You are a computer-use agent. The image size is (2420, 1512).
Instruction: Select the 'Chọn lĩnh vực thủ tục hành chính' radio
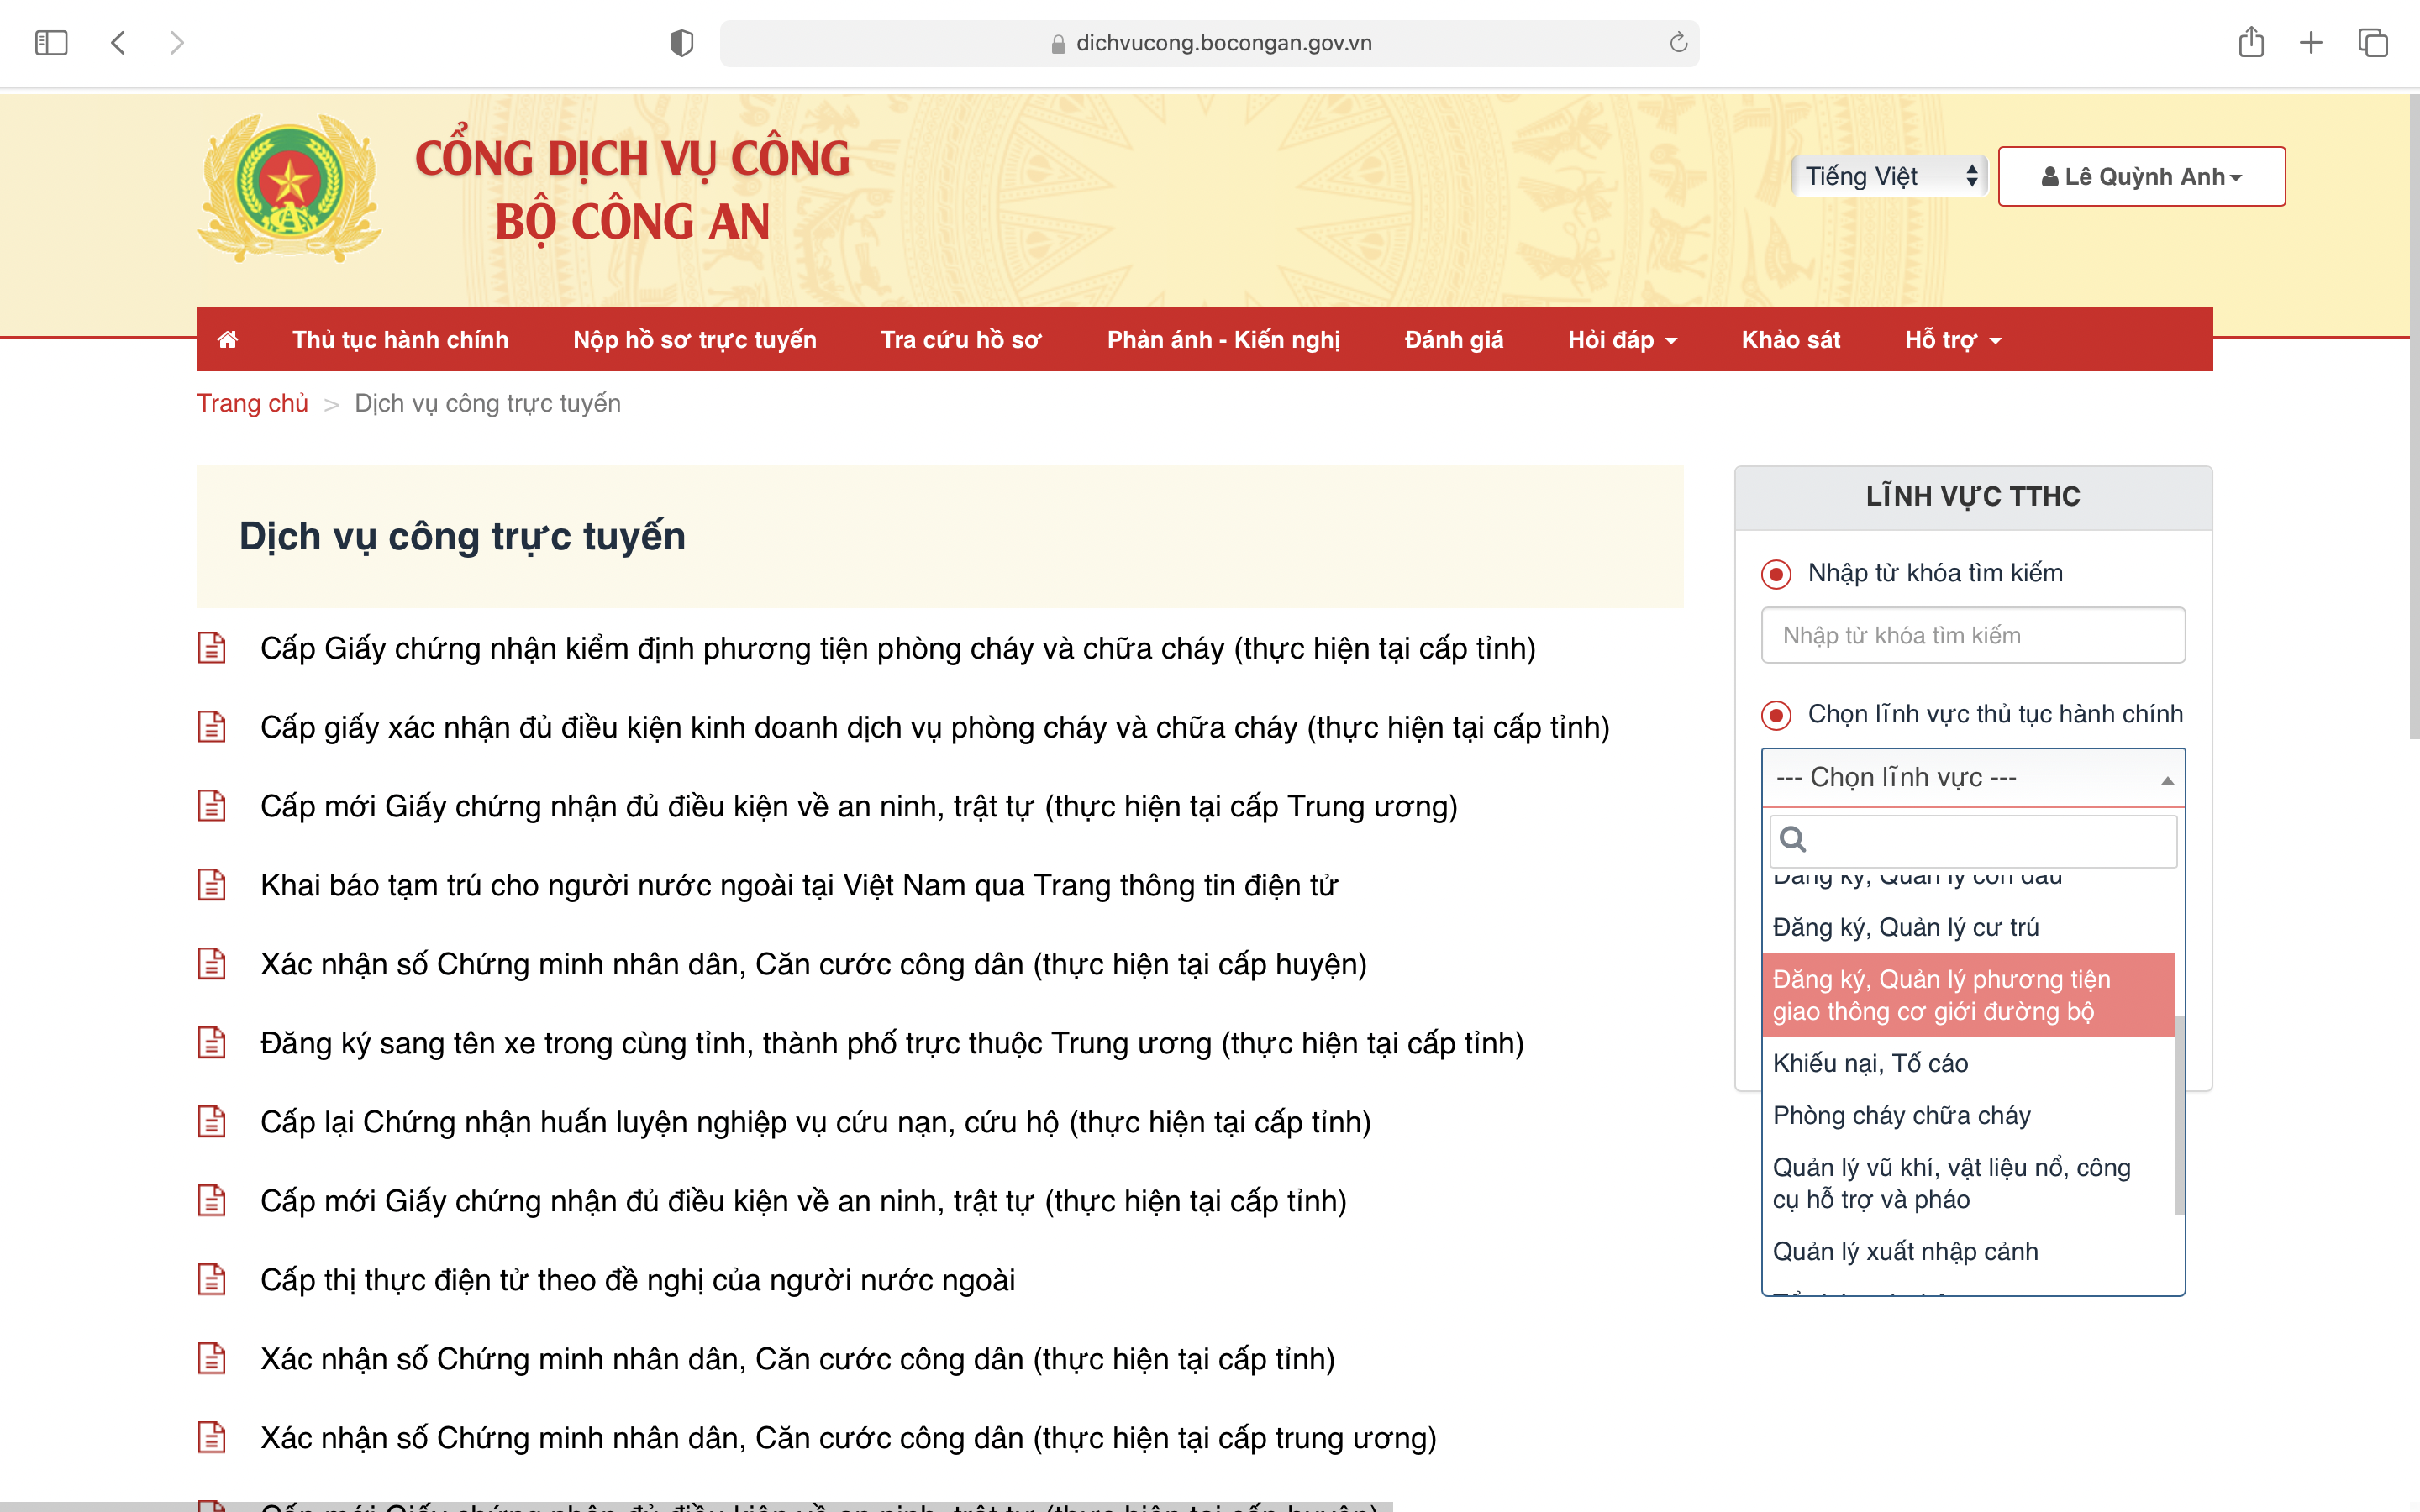1776,715
